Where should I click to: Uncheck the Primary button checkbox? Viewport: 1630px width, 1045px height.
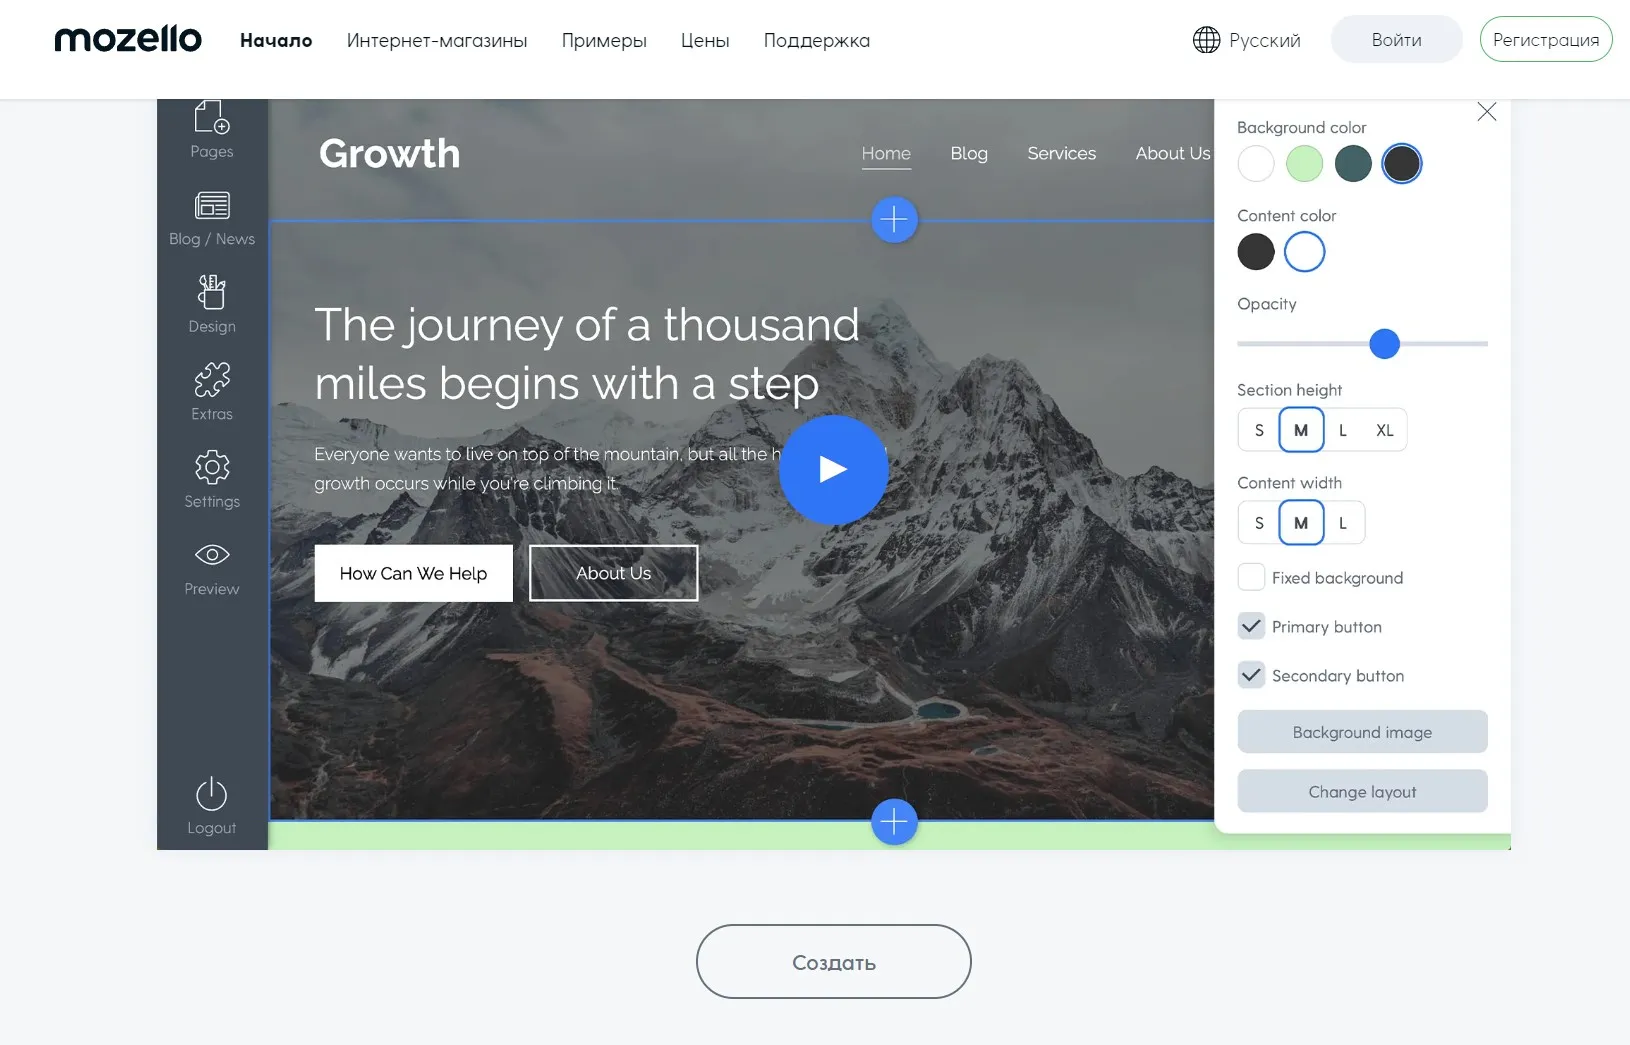(1251, 626)
